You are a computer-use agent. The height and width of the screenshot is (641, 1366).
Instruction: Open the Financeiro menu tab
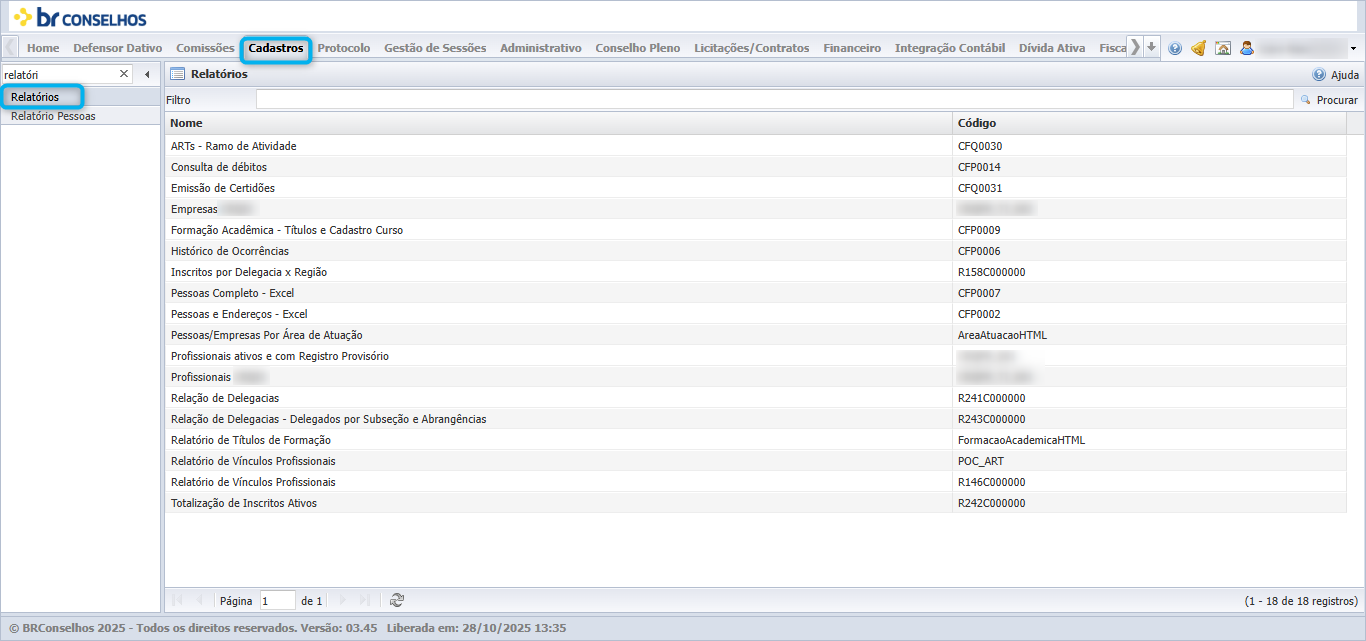pyautogui.click(x=852, y=48)
